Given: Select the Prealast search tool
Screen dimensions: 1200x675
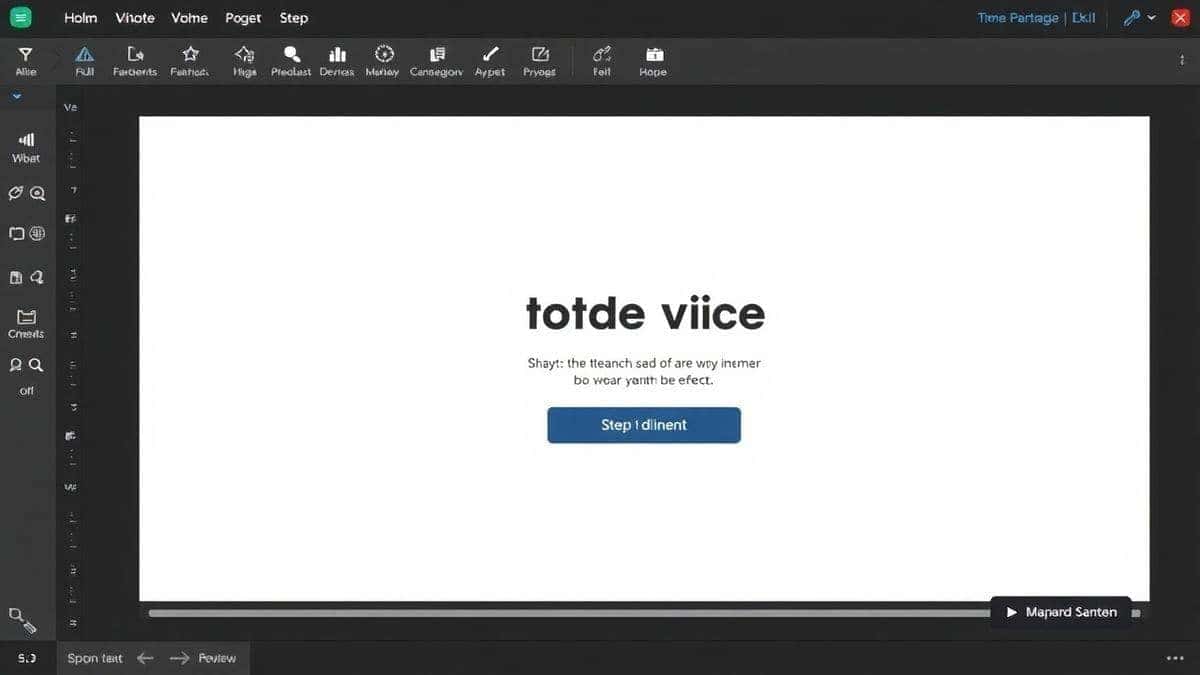Looking at the screenshot, I should point(290,58).
